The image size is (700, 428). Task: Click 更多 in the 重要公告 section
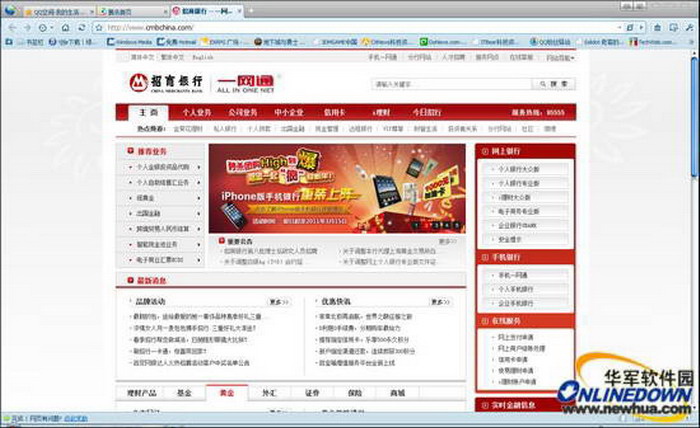[448, 241]
